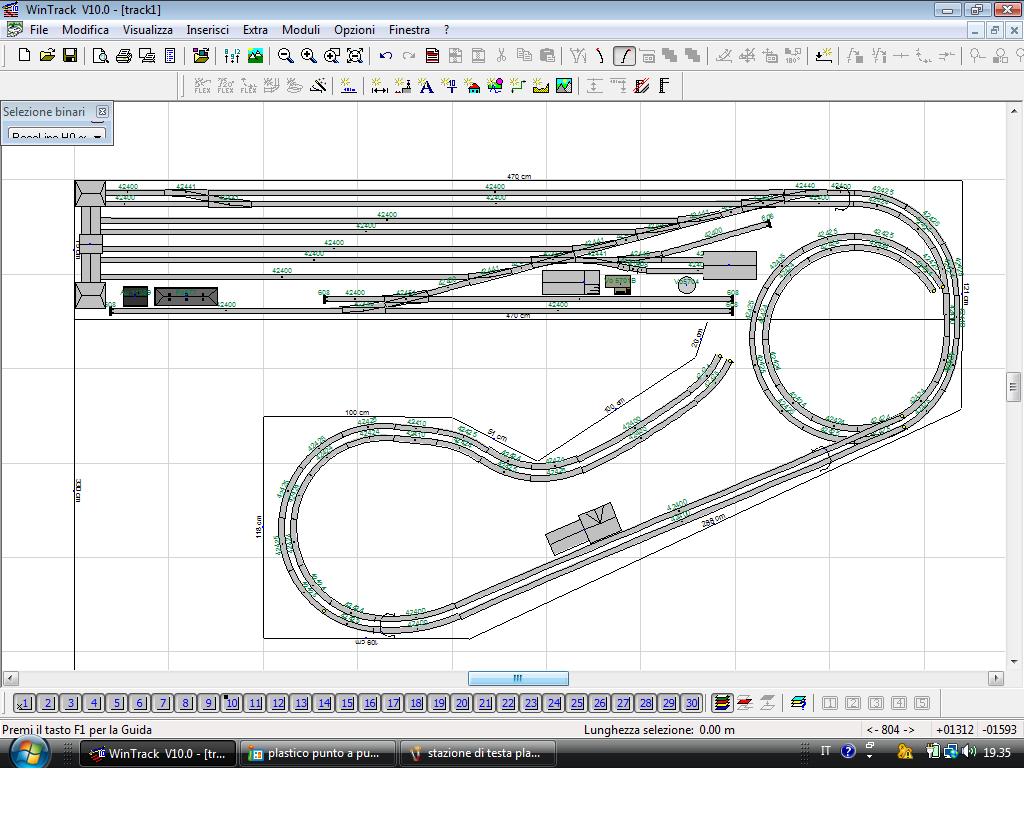
Task: Select the red curved track tool
Action: pos(600,55)
